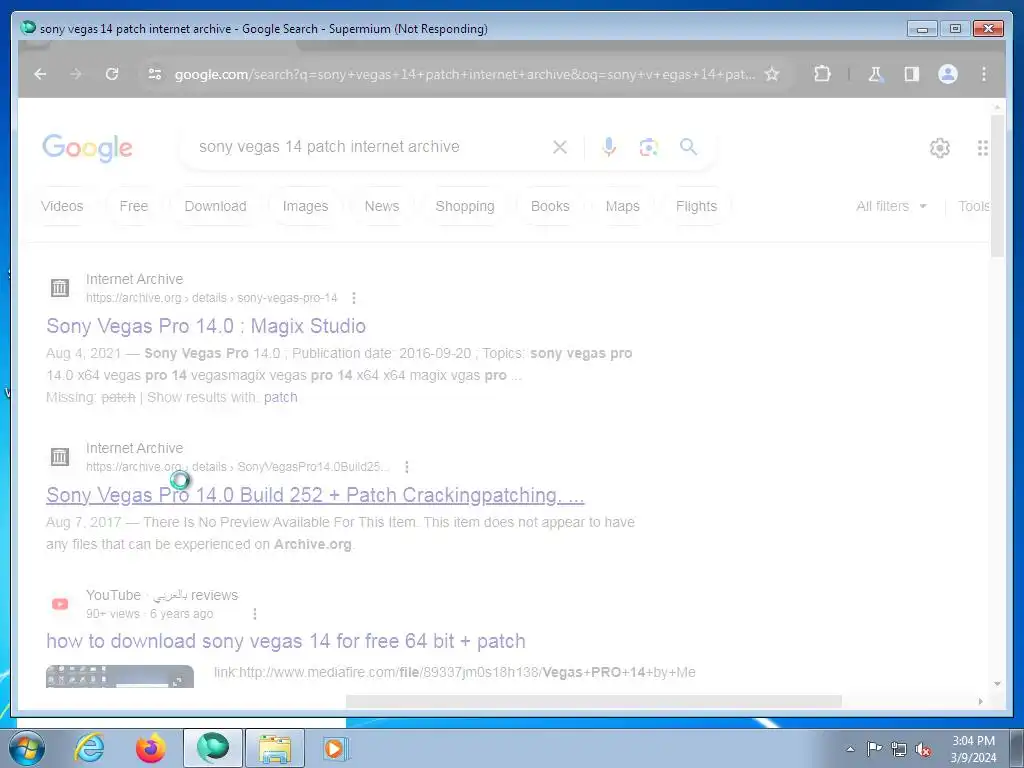Submit search with magnifying glass icon
The height and width of the screenshot is (768, 1024).
pyautogui.click(x=688, y=147)
